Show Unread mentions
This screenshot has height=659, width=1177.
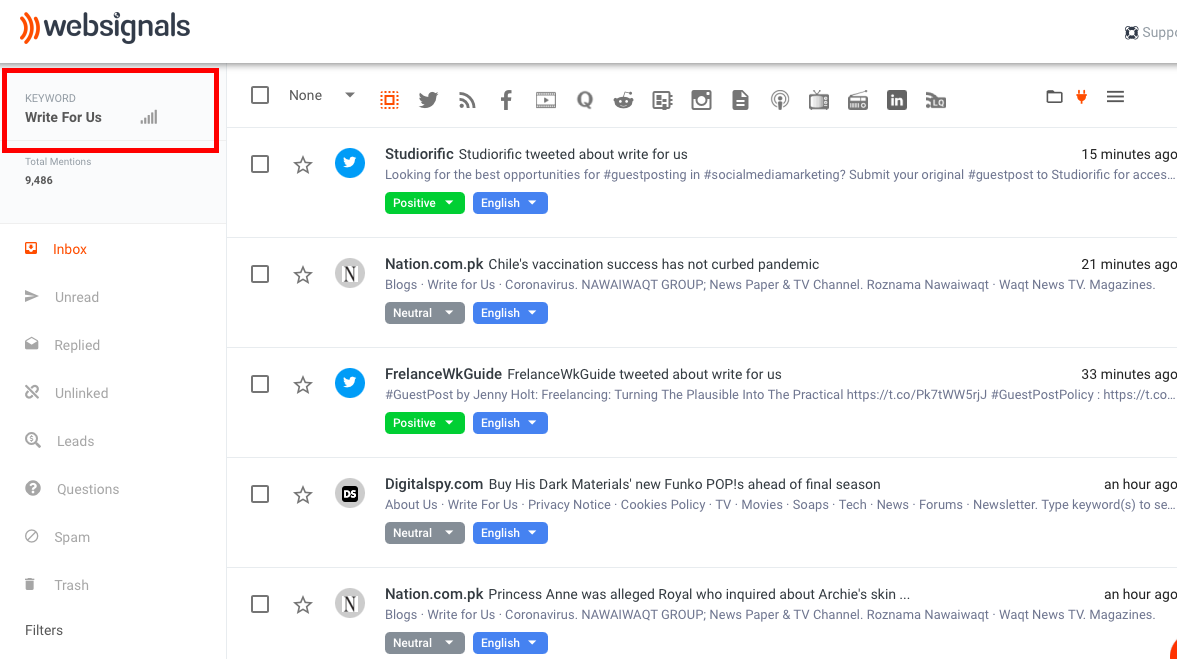(77, 297)
